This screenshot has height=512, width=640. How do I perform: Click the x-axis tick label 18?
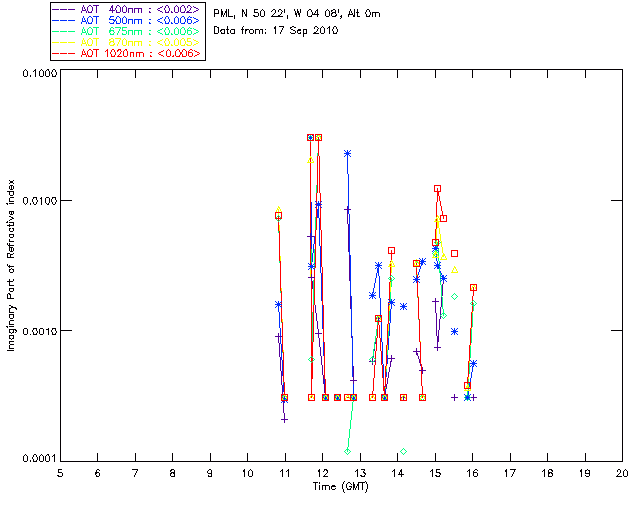coord(547,473)
